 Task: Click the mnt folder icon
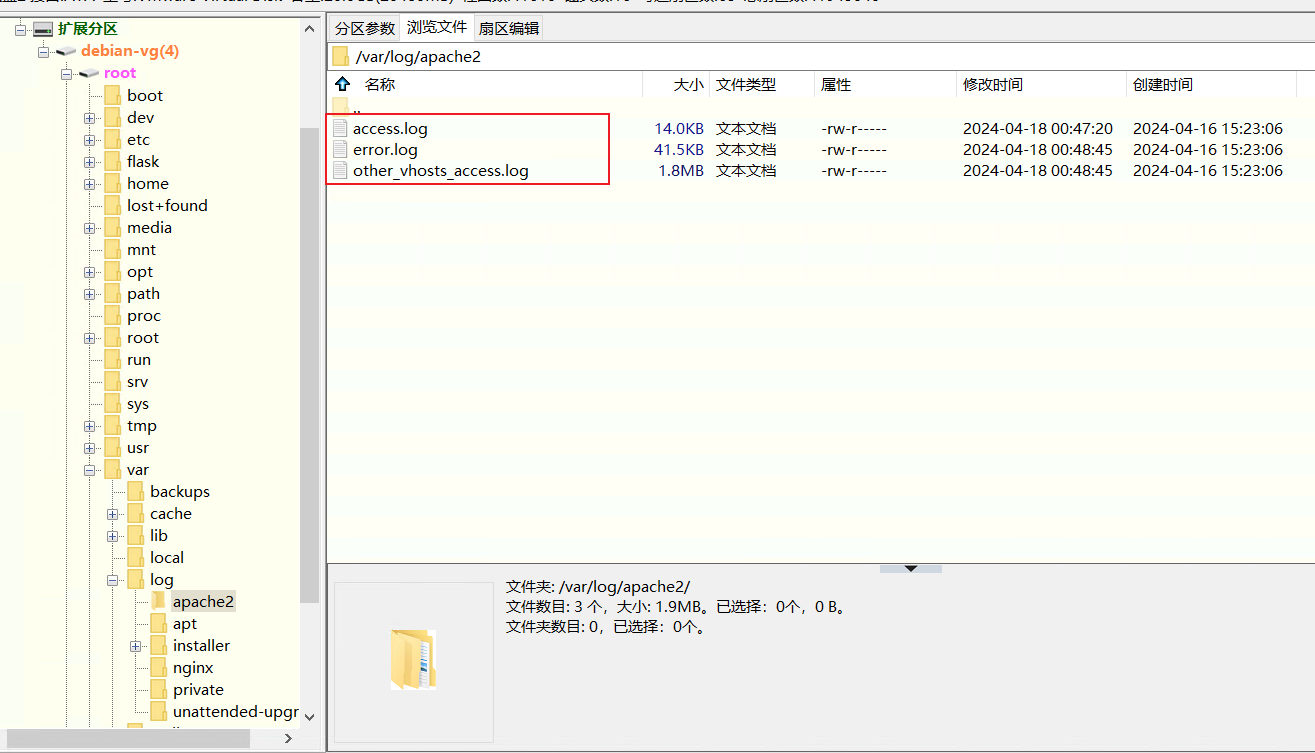(x=111, y=249)
